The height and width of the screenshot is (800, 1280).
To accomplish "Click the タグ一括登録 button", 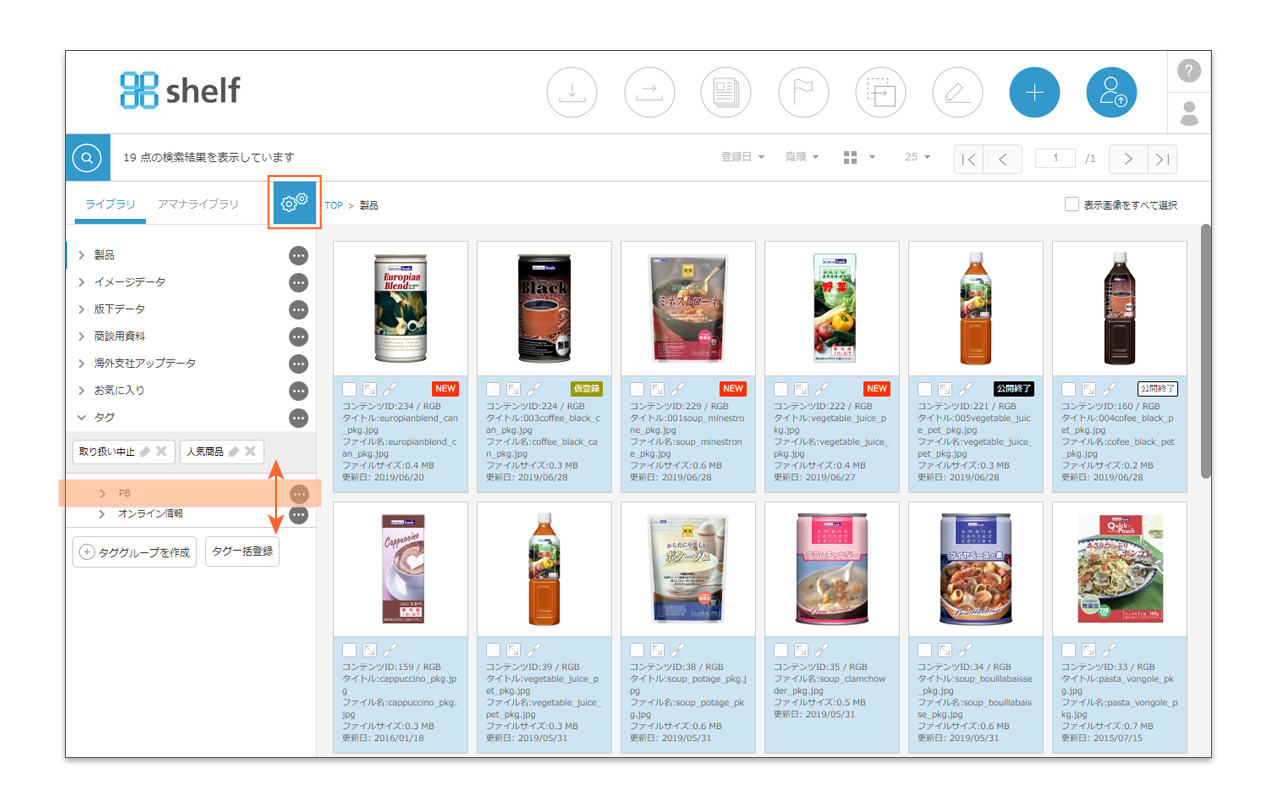I will click(242, 551).
